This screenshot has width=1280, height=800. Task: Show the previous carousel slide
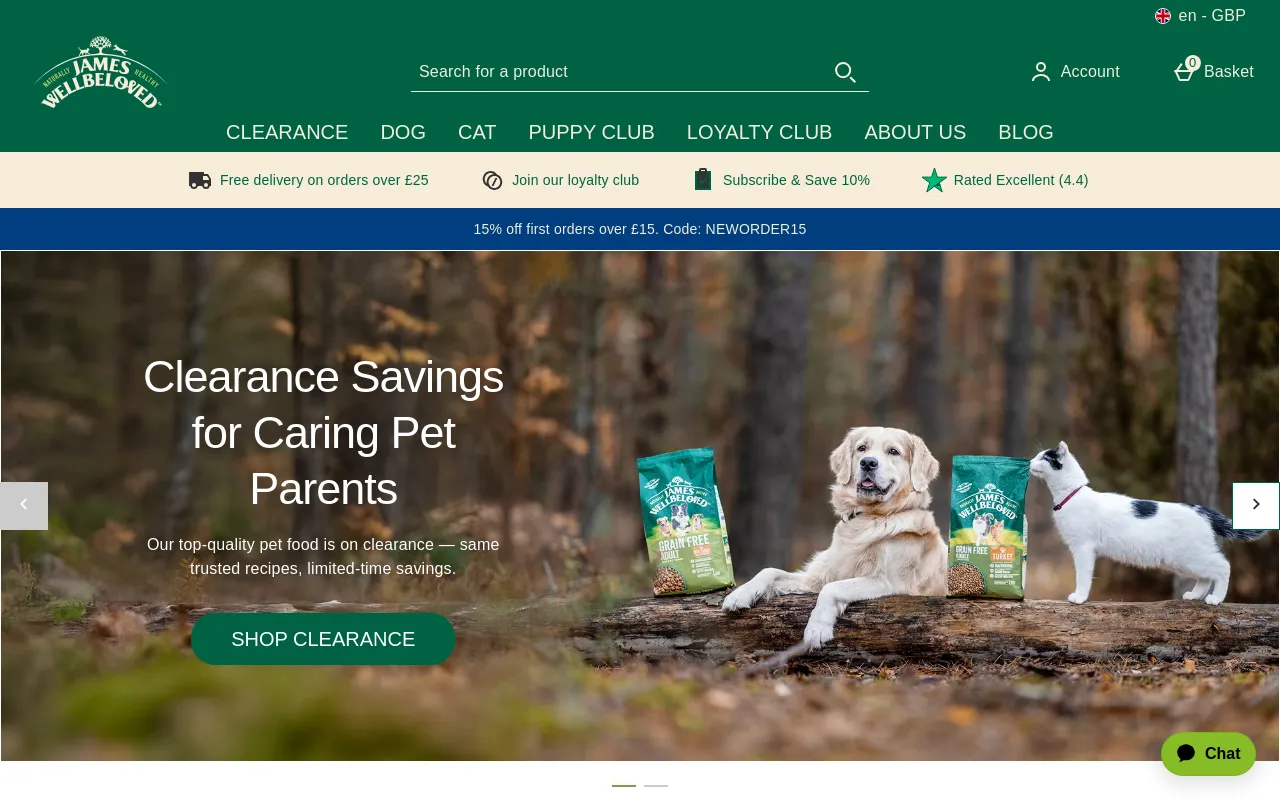24,505
